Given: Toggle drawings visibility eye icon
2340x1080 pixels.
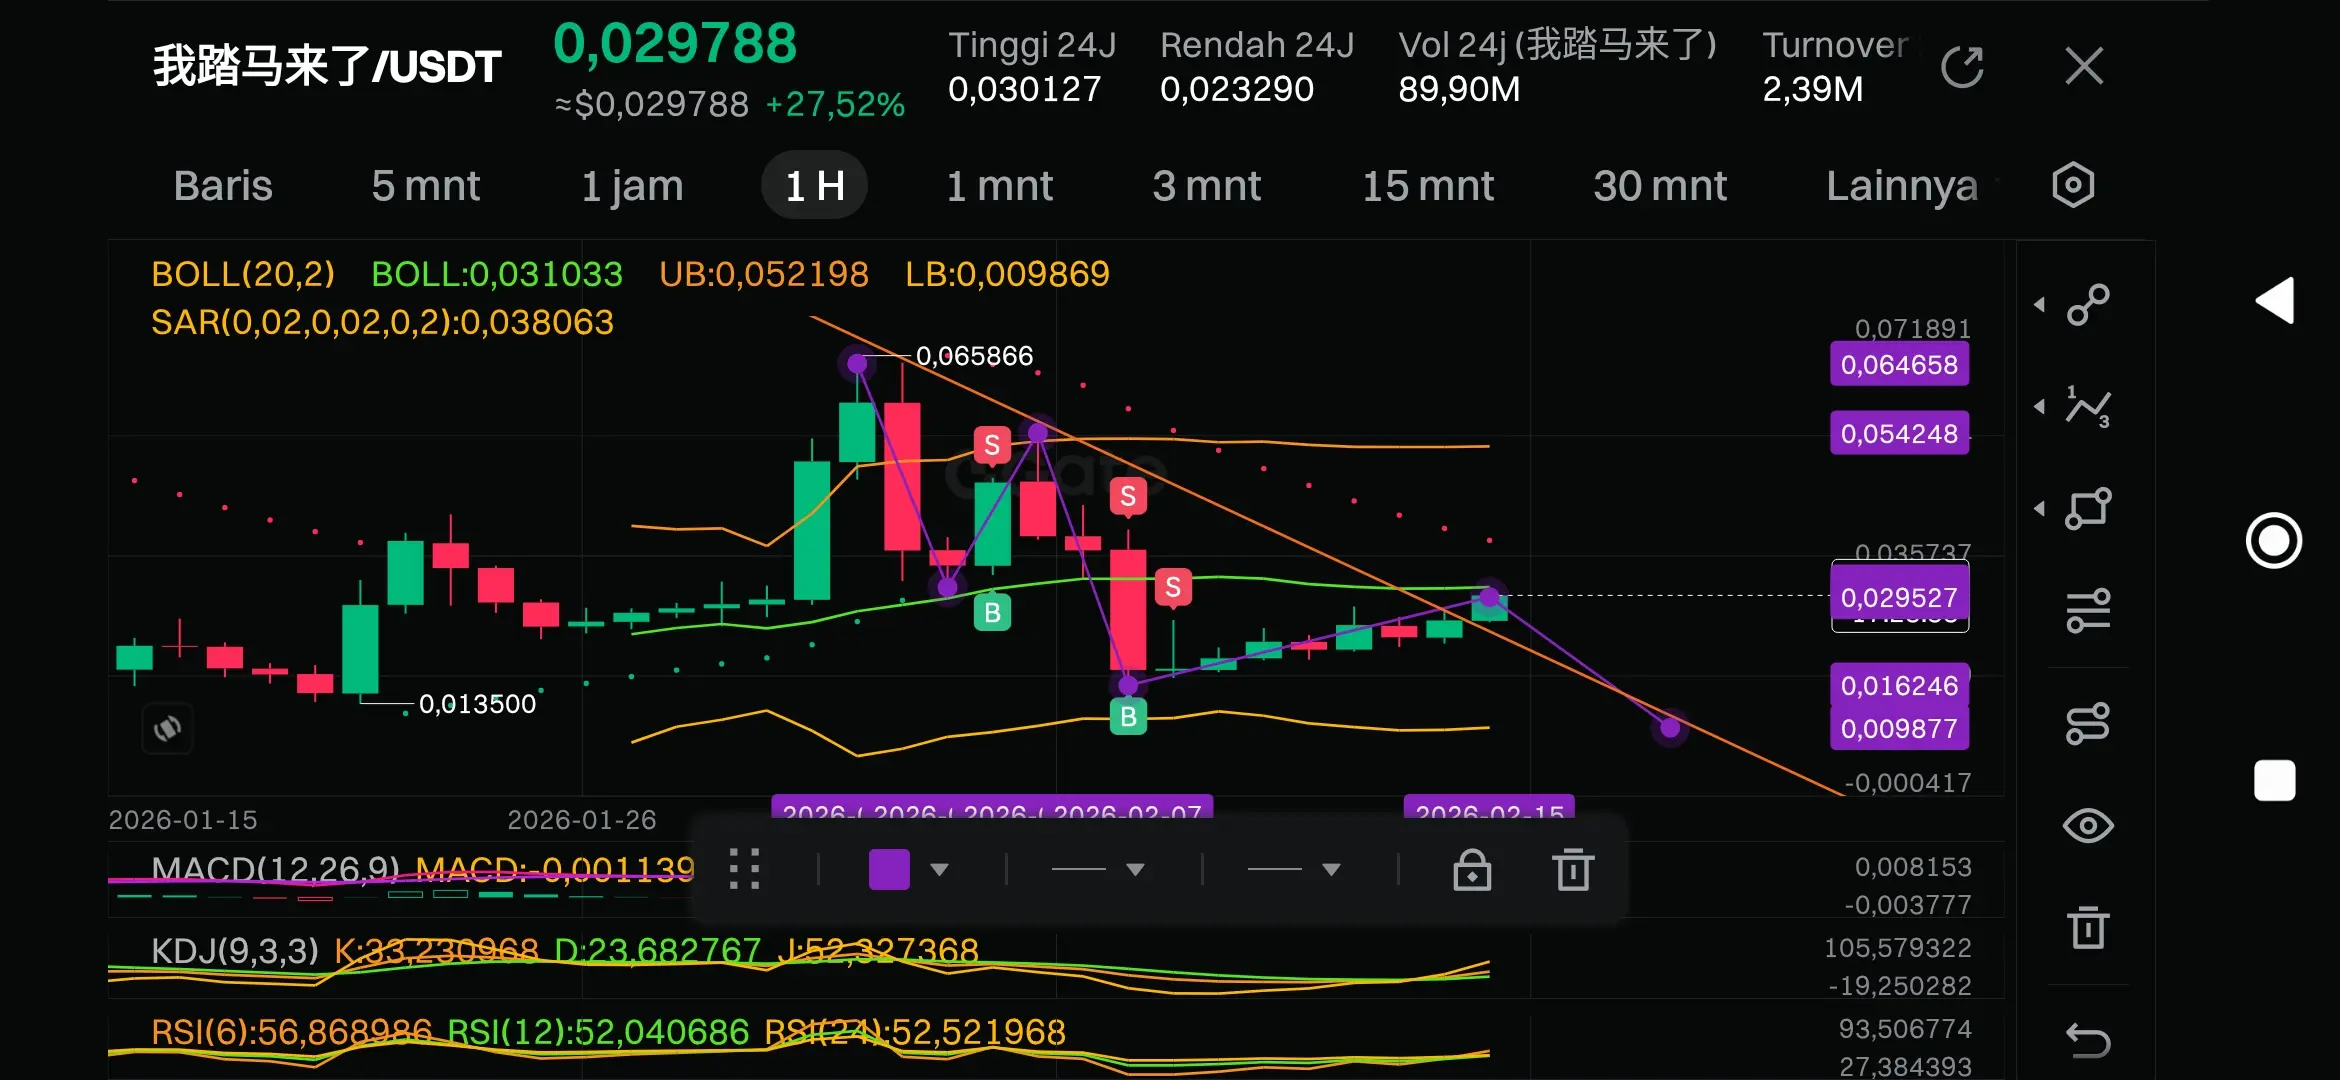Looking at the screenshot, I should [x=2087, y=826].
